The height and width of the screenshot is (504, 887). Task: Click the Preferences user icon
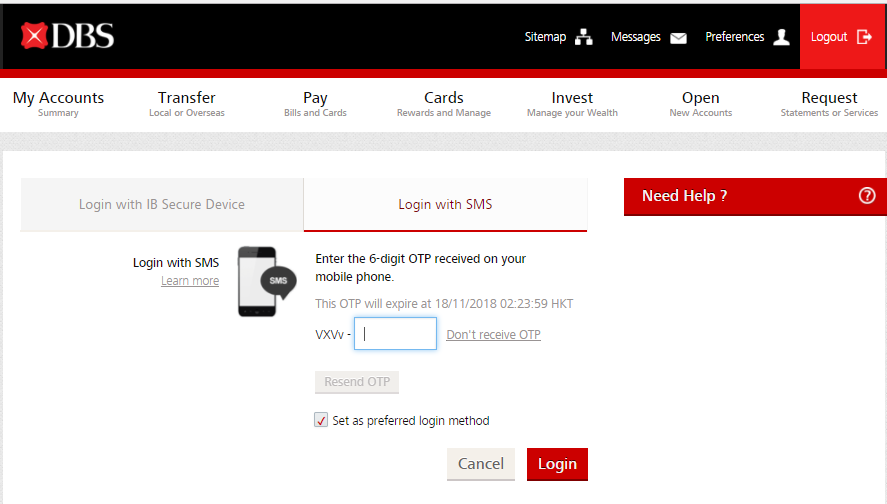coord(781,37)
